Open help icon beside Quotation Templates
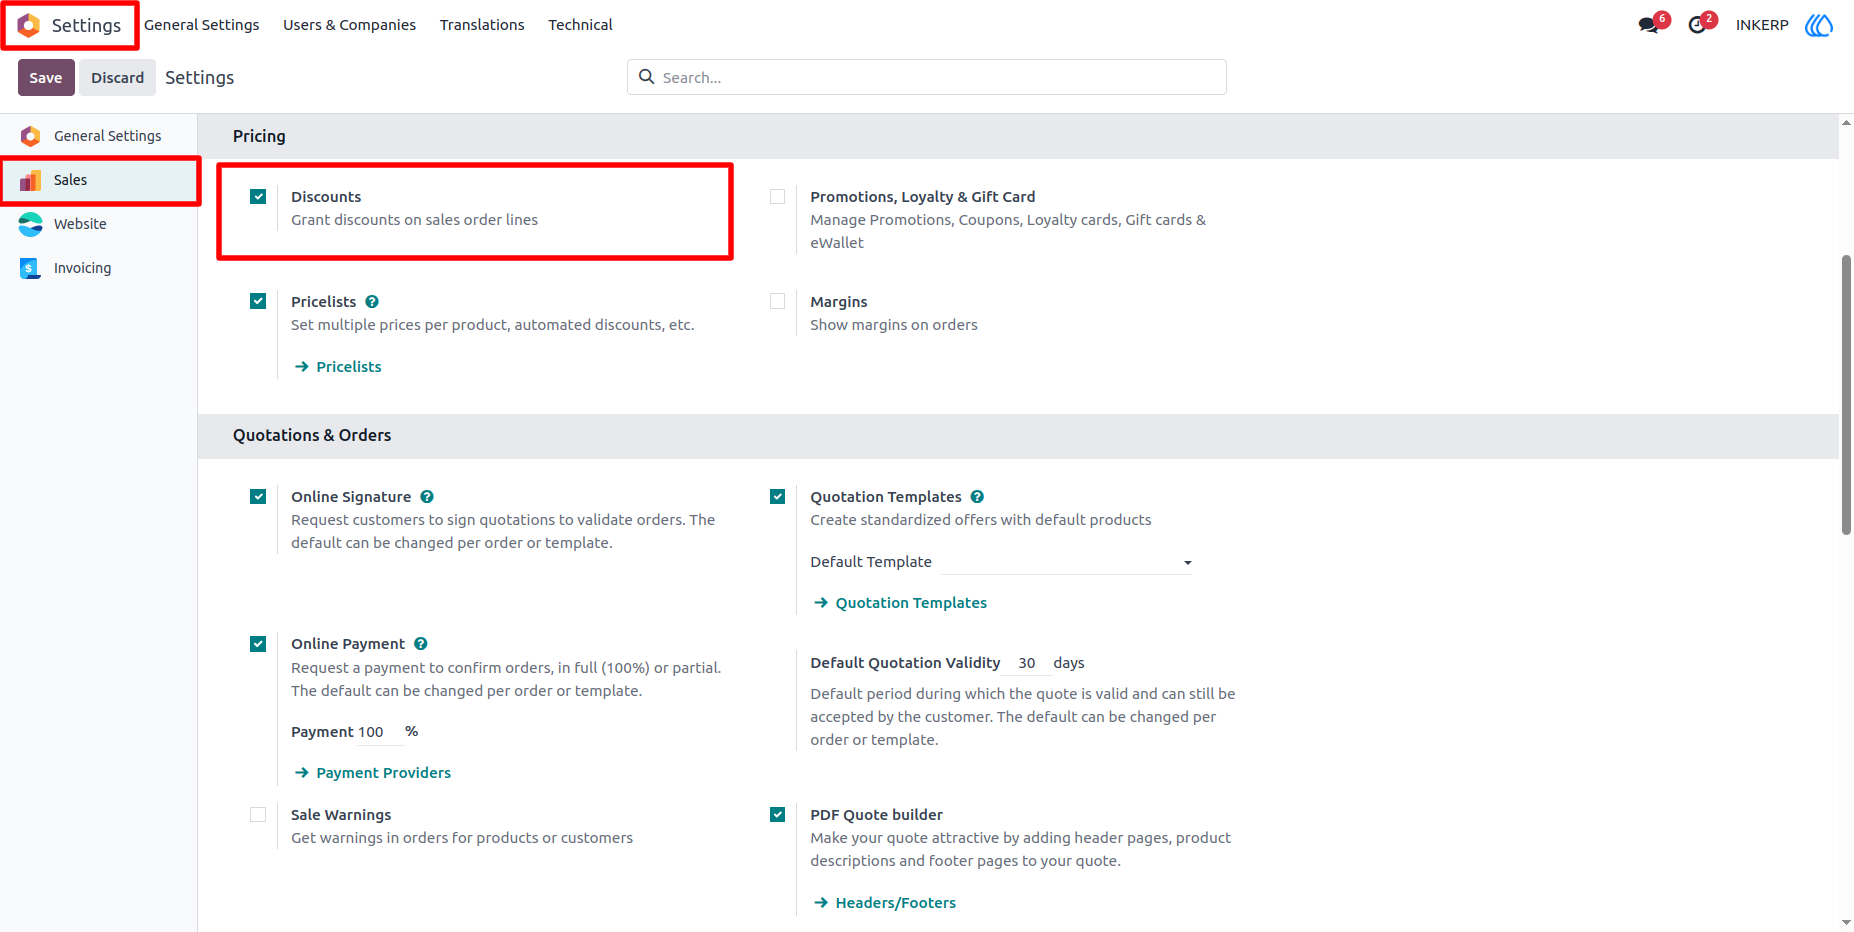 click(x=977, y=497)
